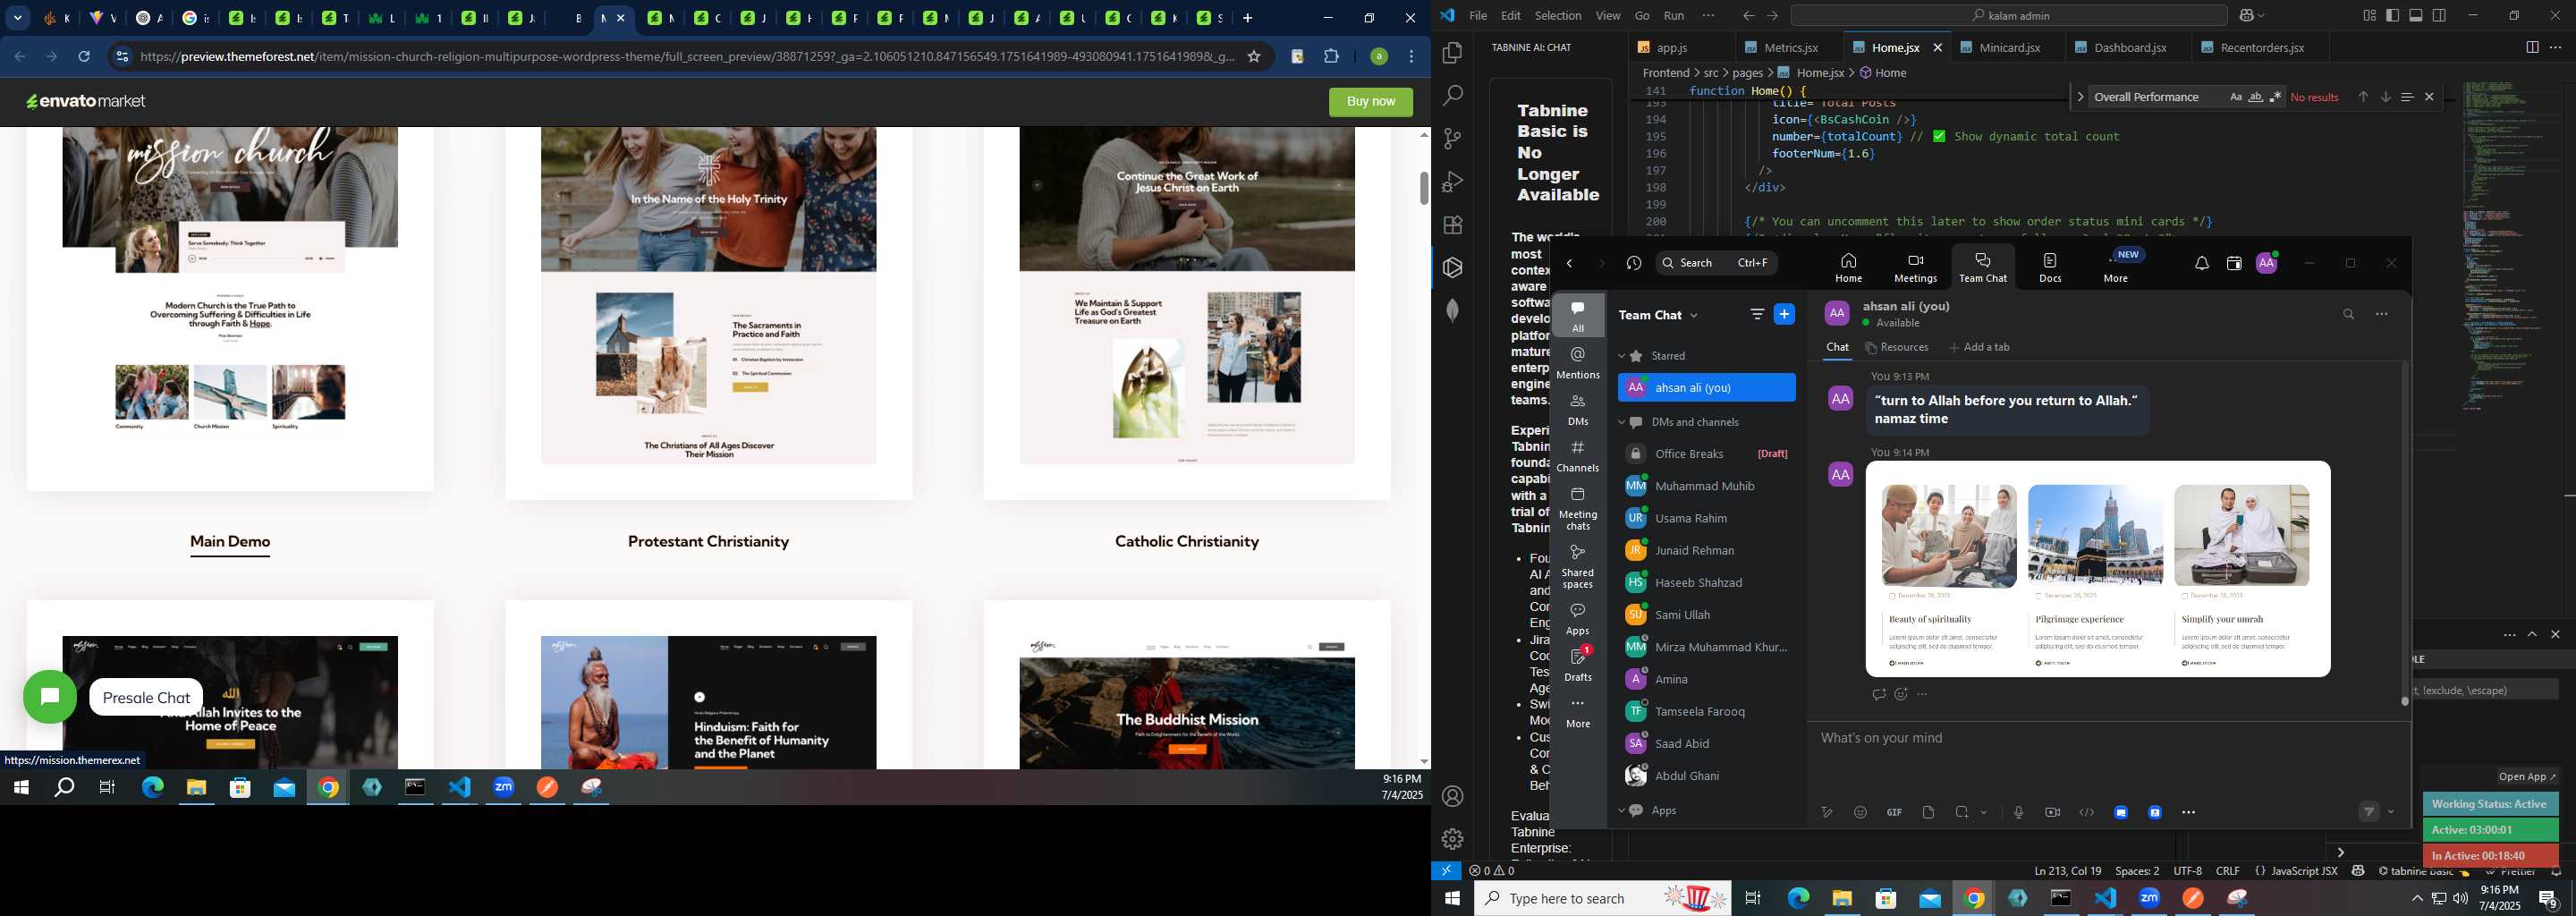Collapse Starred section in Zoom
This screenshot has height=916, width=2576.
(x=1621, y=356)
